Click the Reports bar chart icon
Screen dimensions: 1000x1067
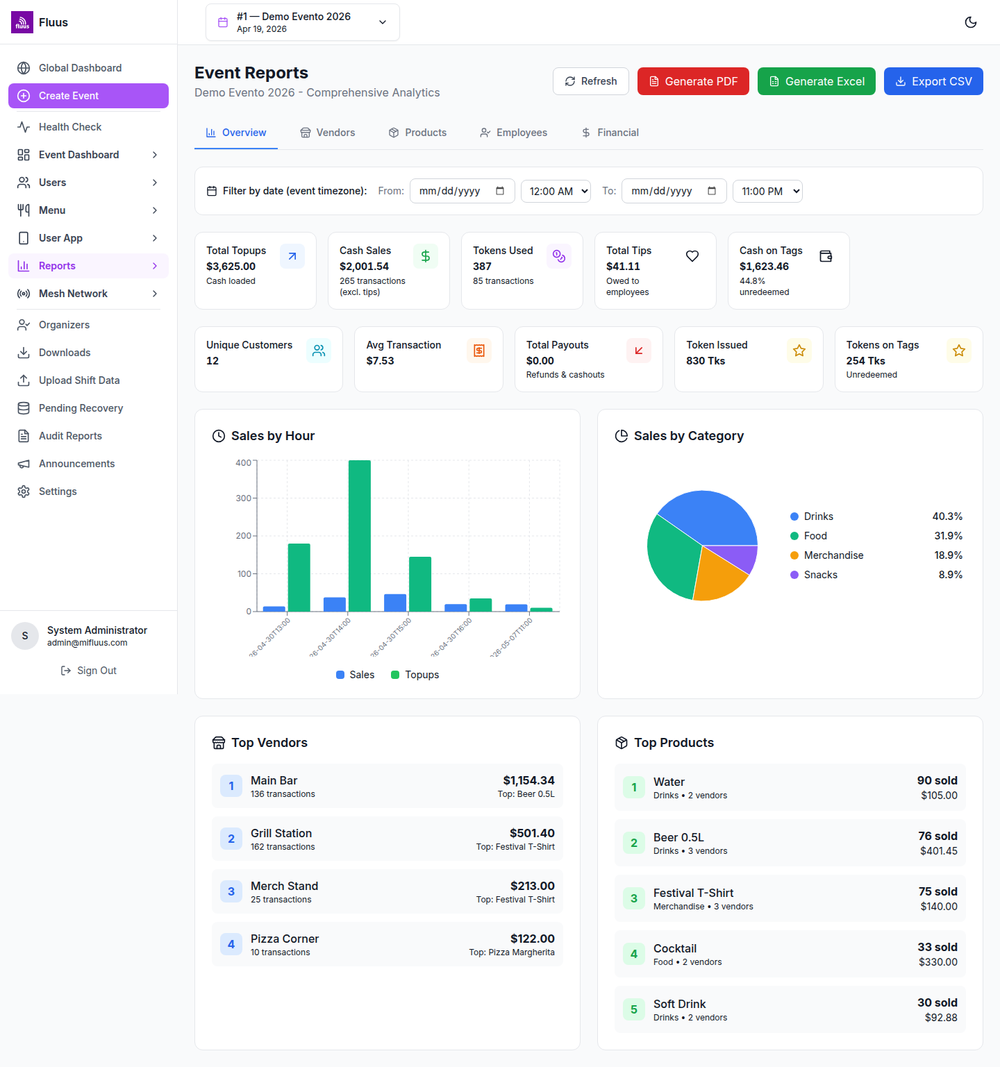pyautogui.click(x=23, y=266)
